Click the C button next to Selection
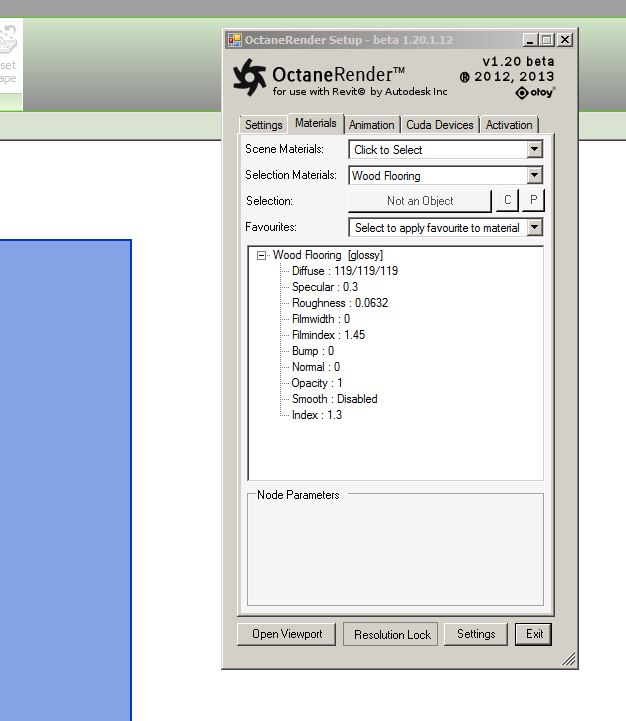 point(508,200)
